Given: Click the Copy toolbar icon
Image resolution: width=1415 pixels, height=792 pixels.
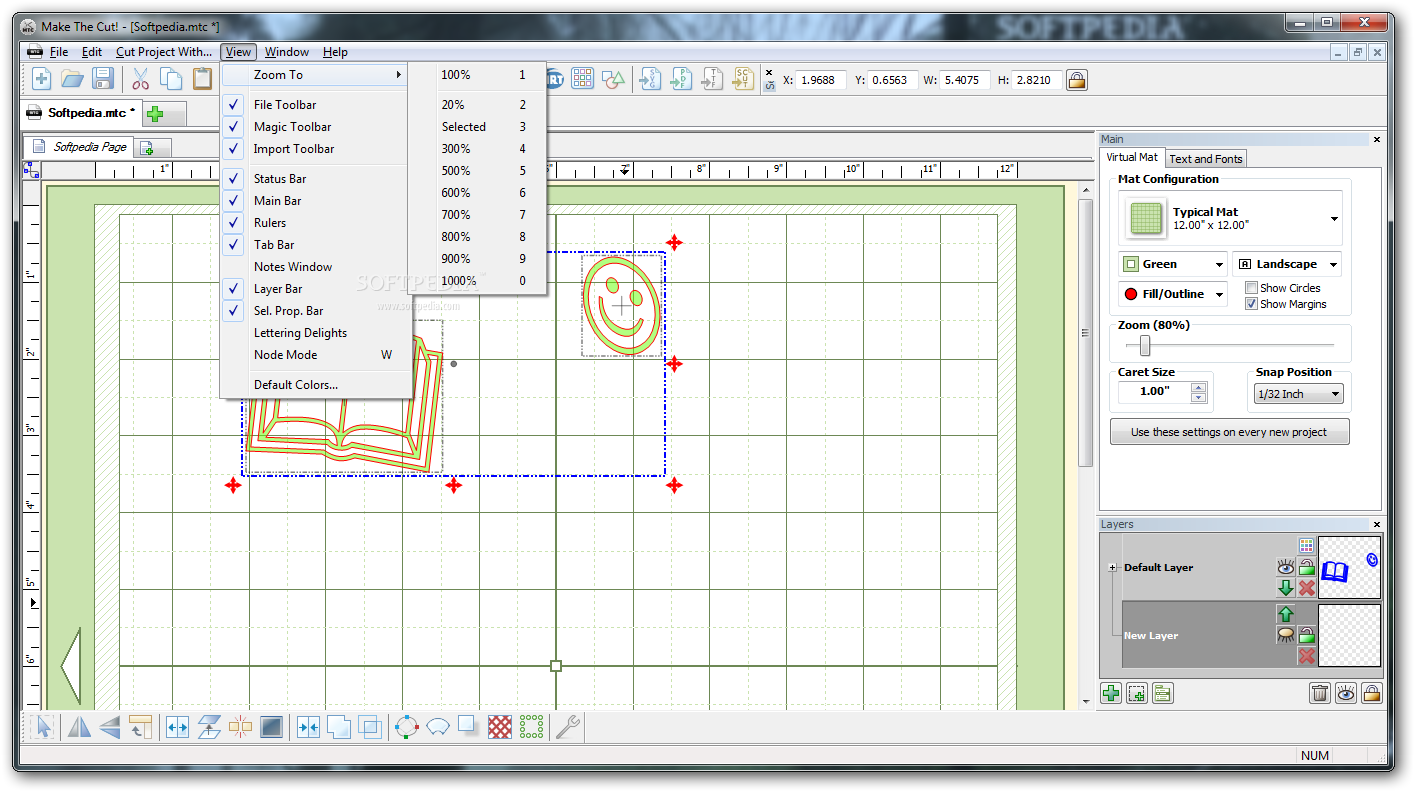Looking at the screenshot, I should pos(171,79).
